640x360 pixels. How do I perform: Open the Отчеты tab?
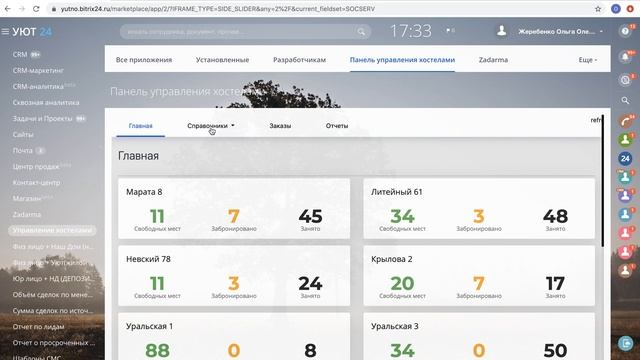pyautogui.click(x=337, y=126)
